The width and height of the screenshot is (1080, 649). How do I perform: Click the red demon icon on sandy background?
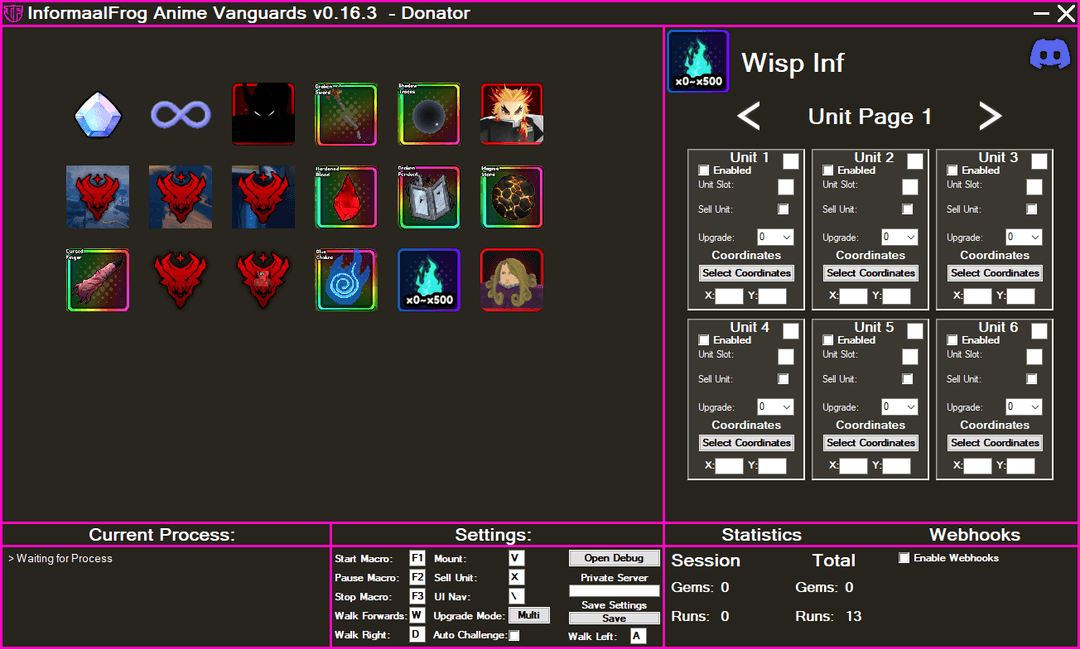tap(180, 197)
